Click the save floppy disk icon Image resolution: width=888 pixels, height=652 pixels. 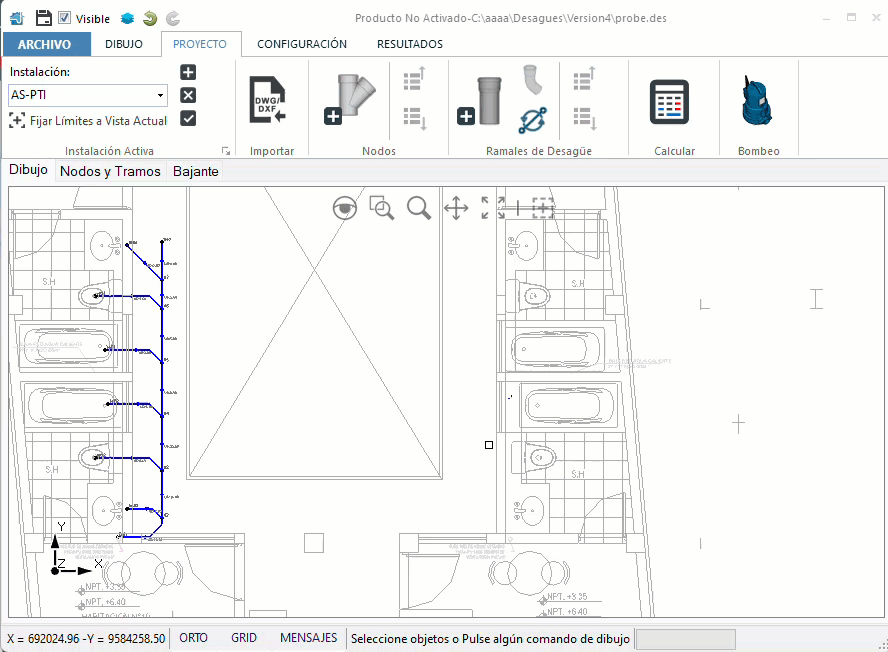point(44,18)
